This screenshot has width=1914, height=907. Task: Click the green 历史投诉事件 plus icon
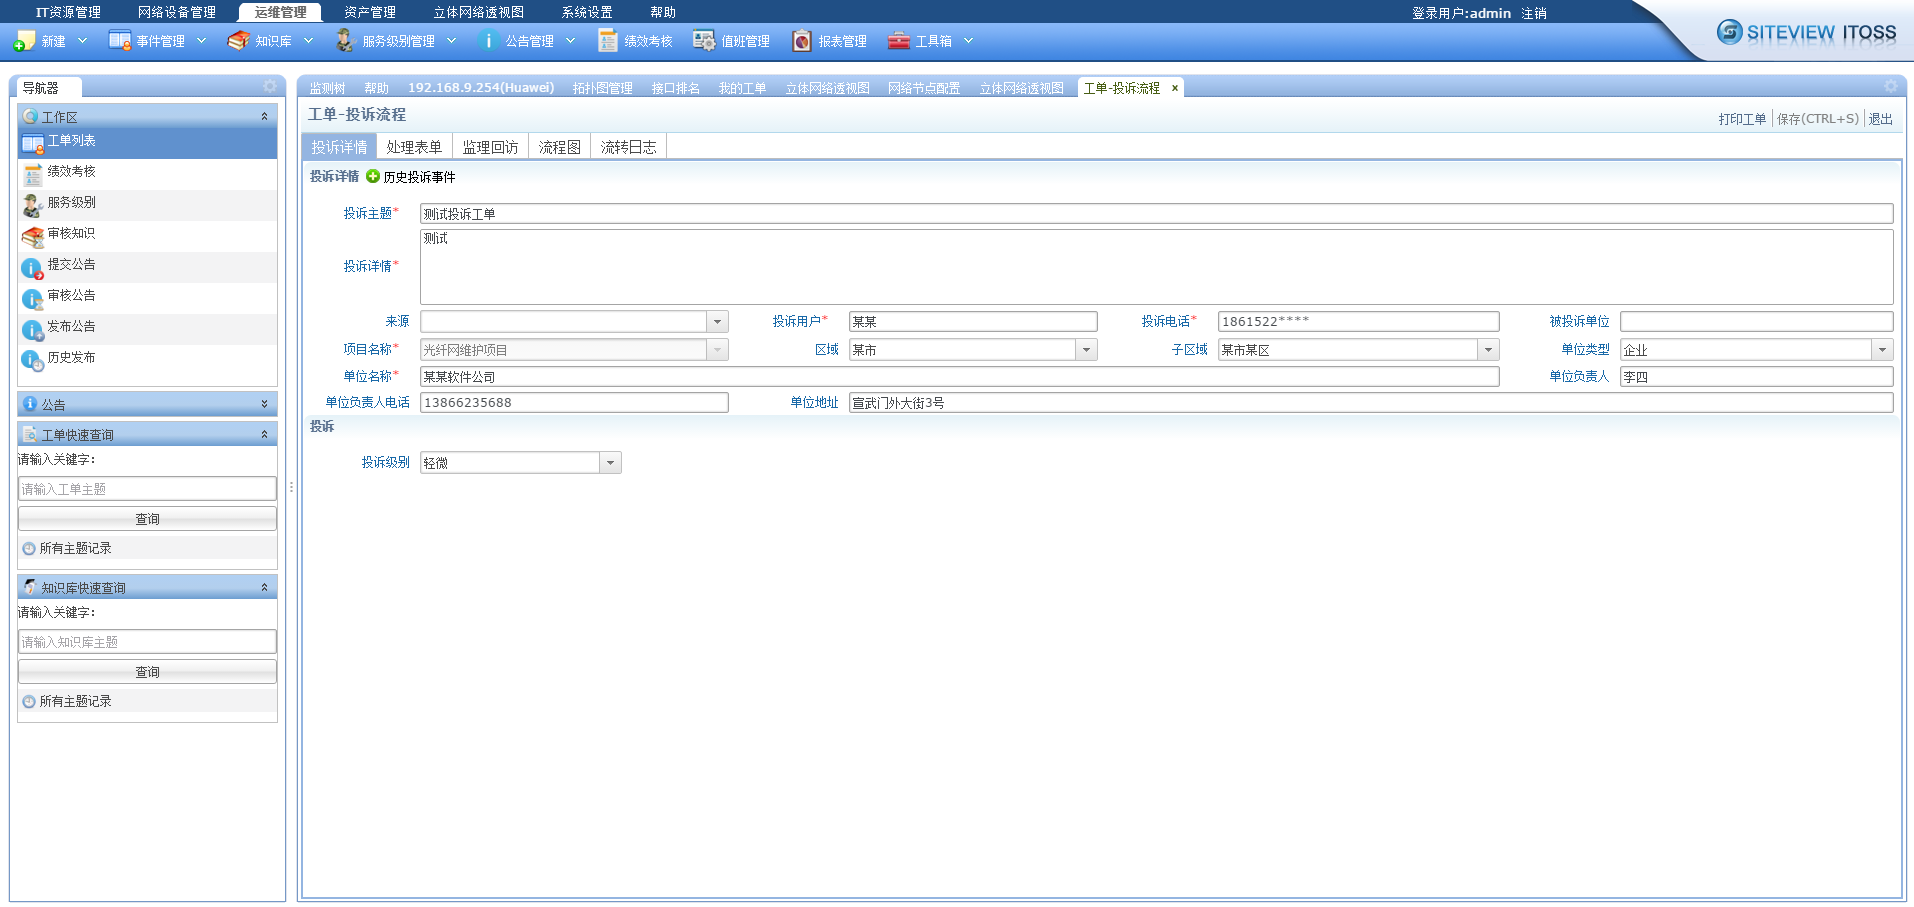(x=372, y=176)
